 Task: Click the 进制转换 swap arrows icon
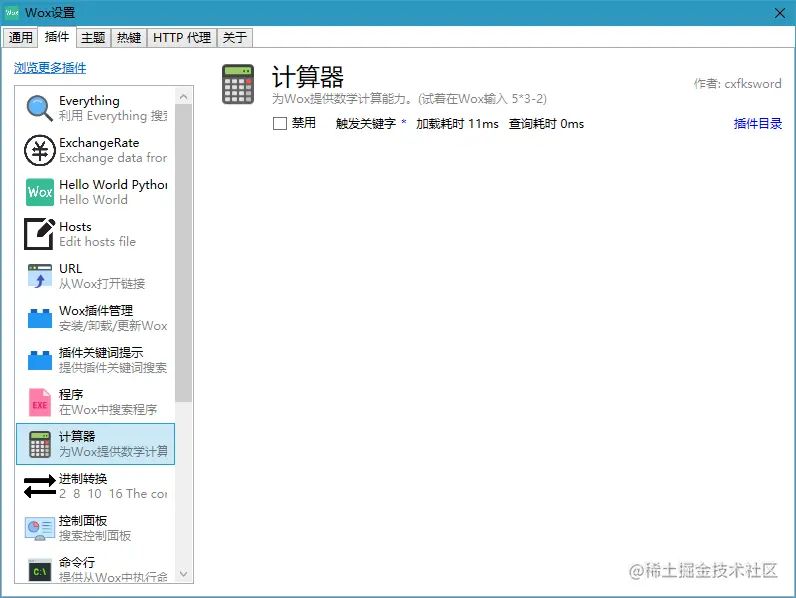click(x=40, y=486)
